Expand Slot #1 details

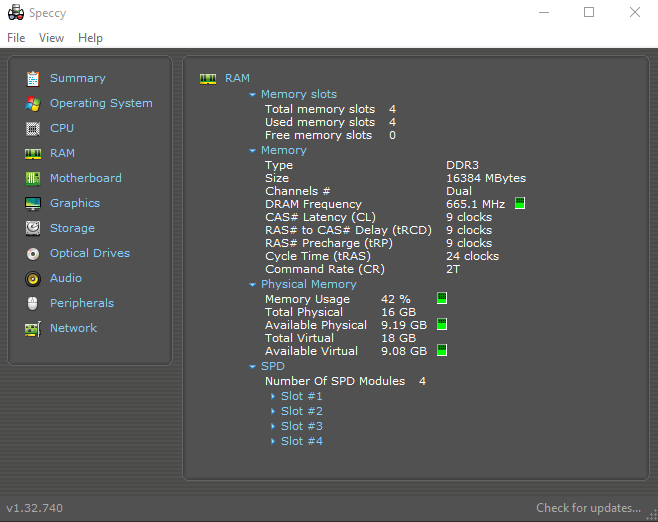[x=273, y=396]
